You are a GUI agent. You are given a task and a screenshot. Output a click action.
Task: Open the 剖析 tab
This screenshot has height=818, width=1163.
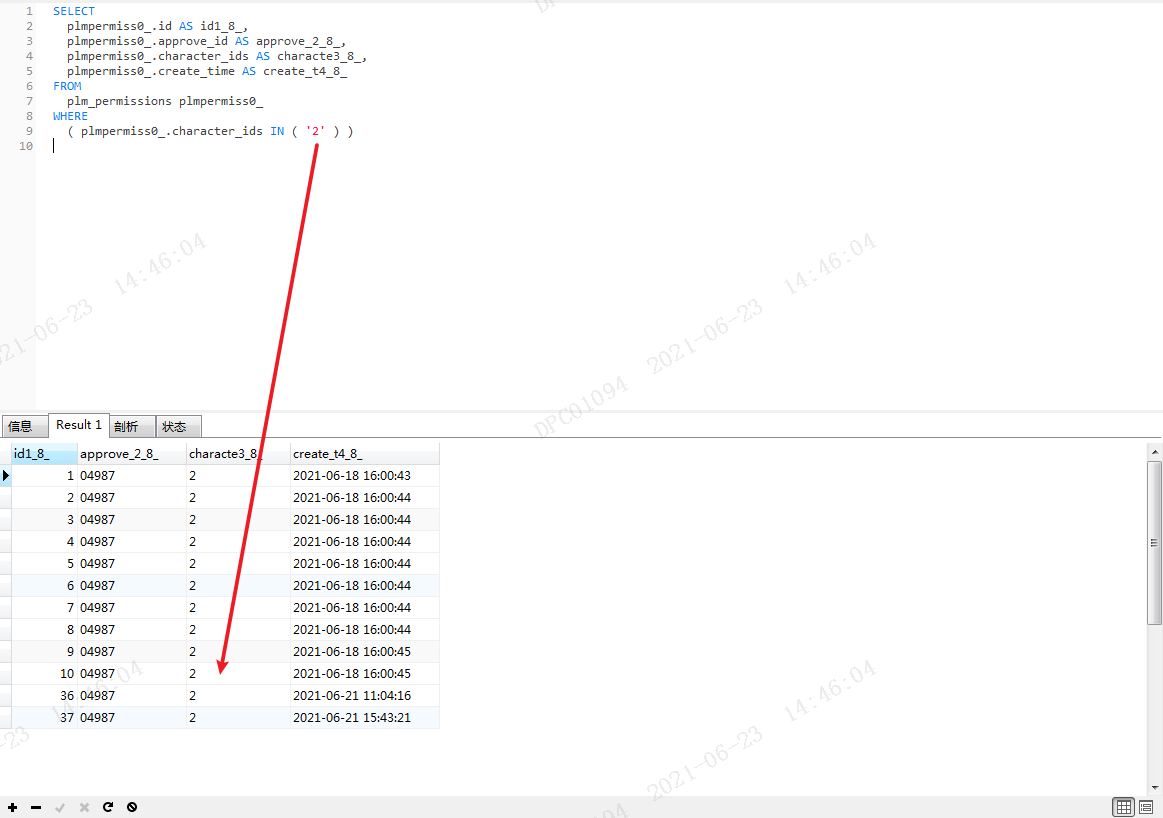132,426
